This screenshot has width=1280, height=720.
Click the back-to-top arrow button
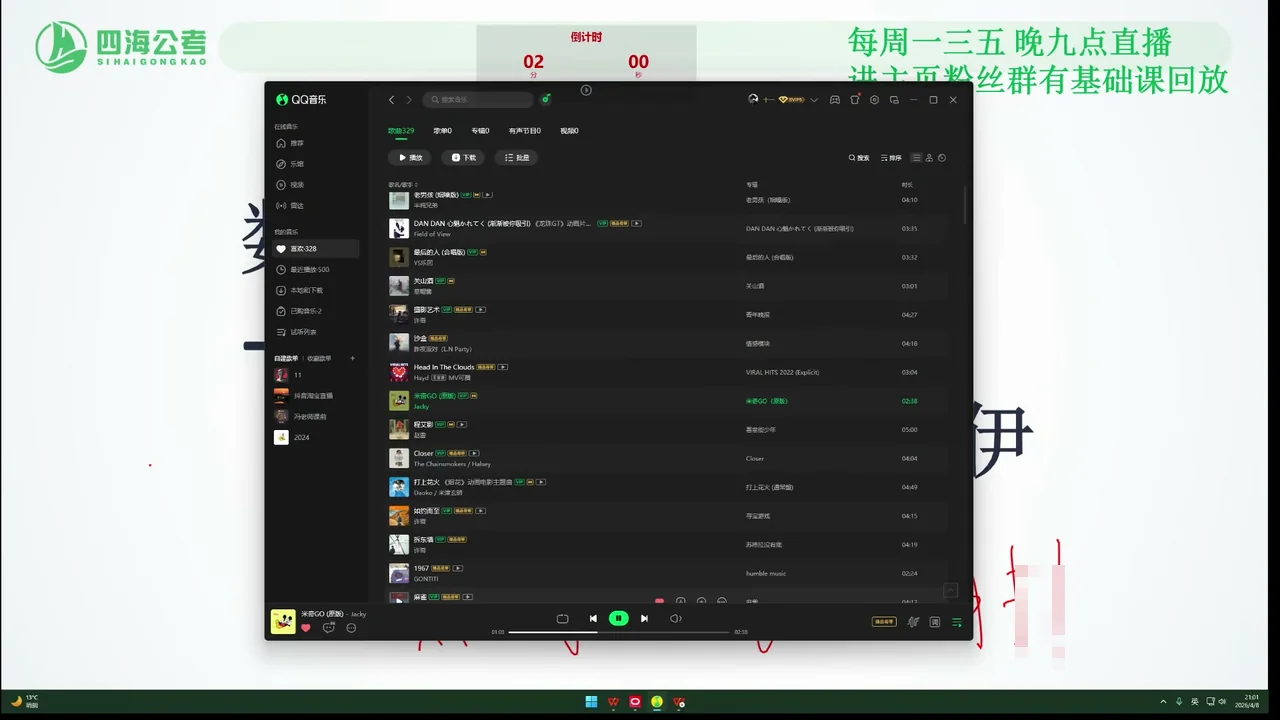[951, 590]
